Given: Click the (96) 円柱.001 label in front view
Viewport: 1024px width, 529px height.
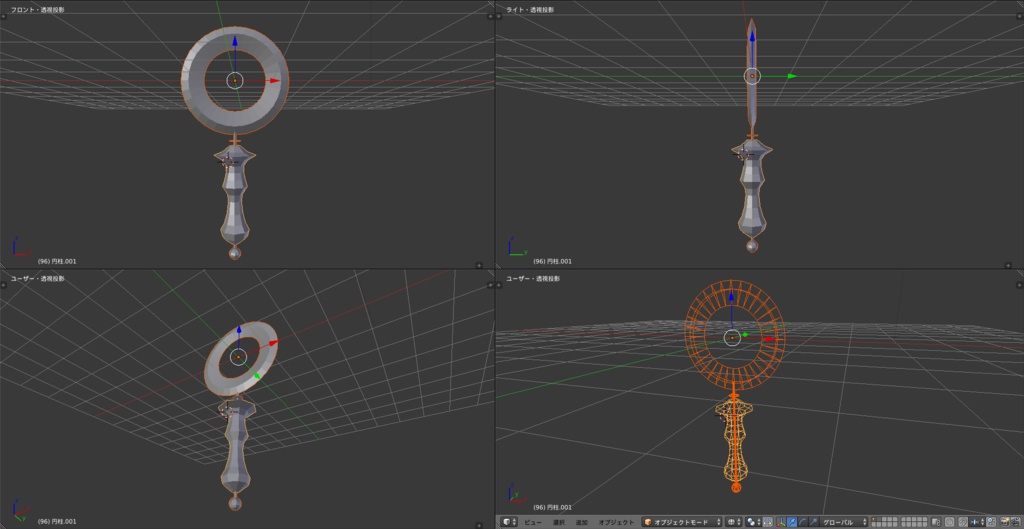Looking at the screenshot, I should click(57, 261).
